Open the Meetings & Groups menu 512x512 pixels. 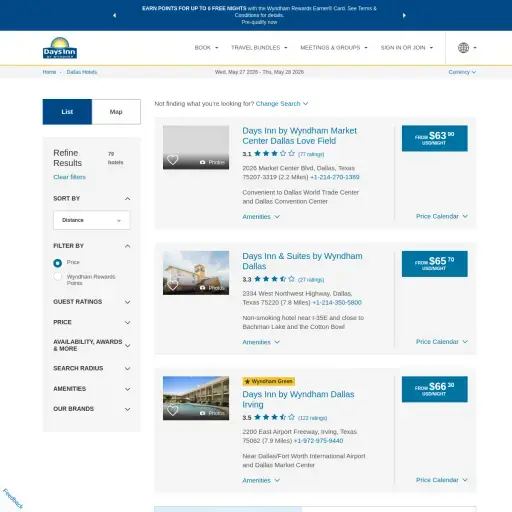pos(334,48)
